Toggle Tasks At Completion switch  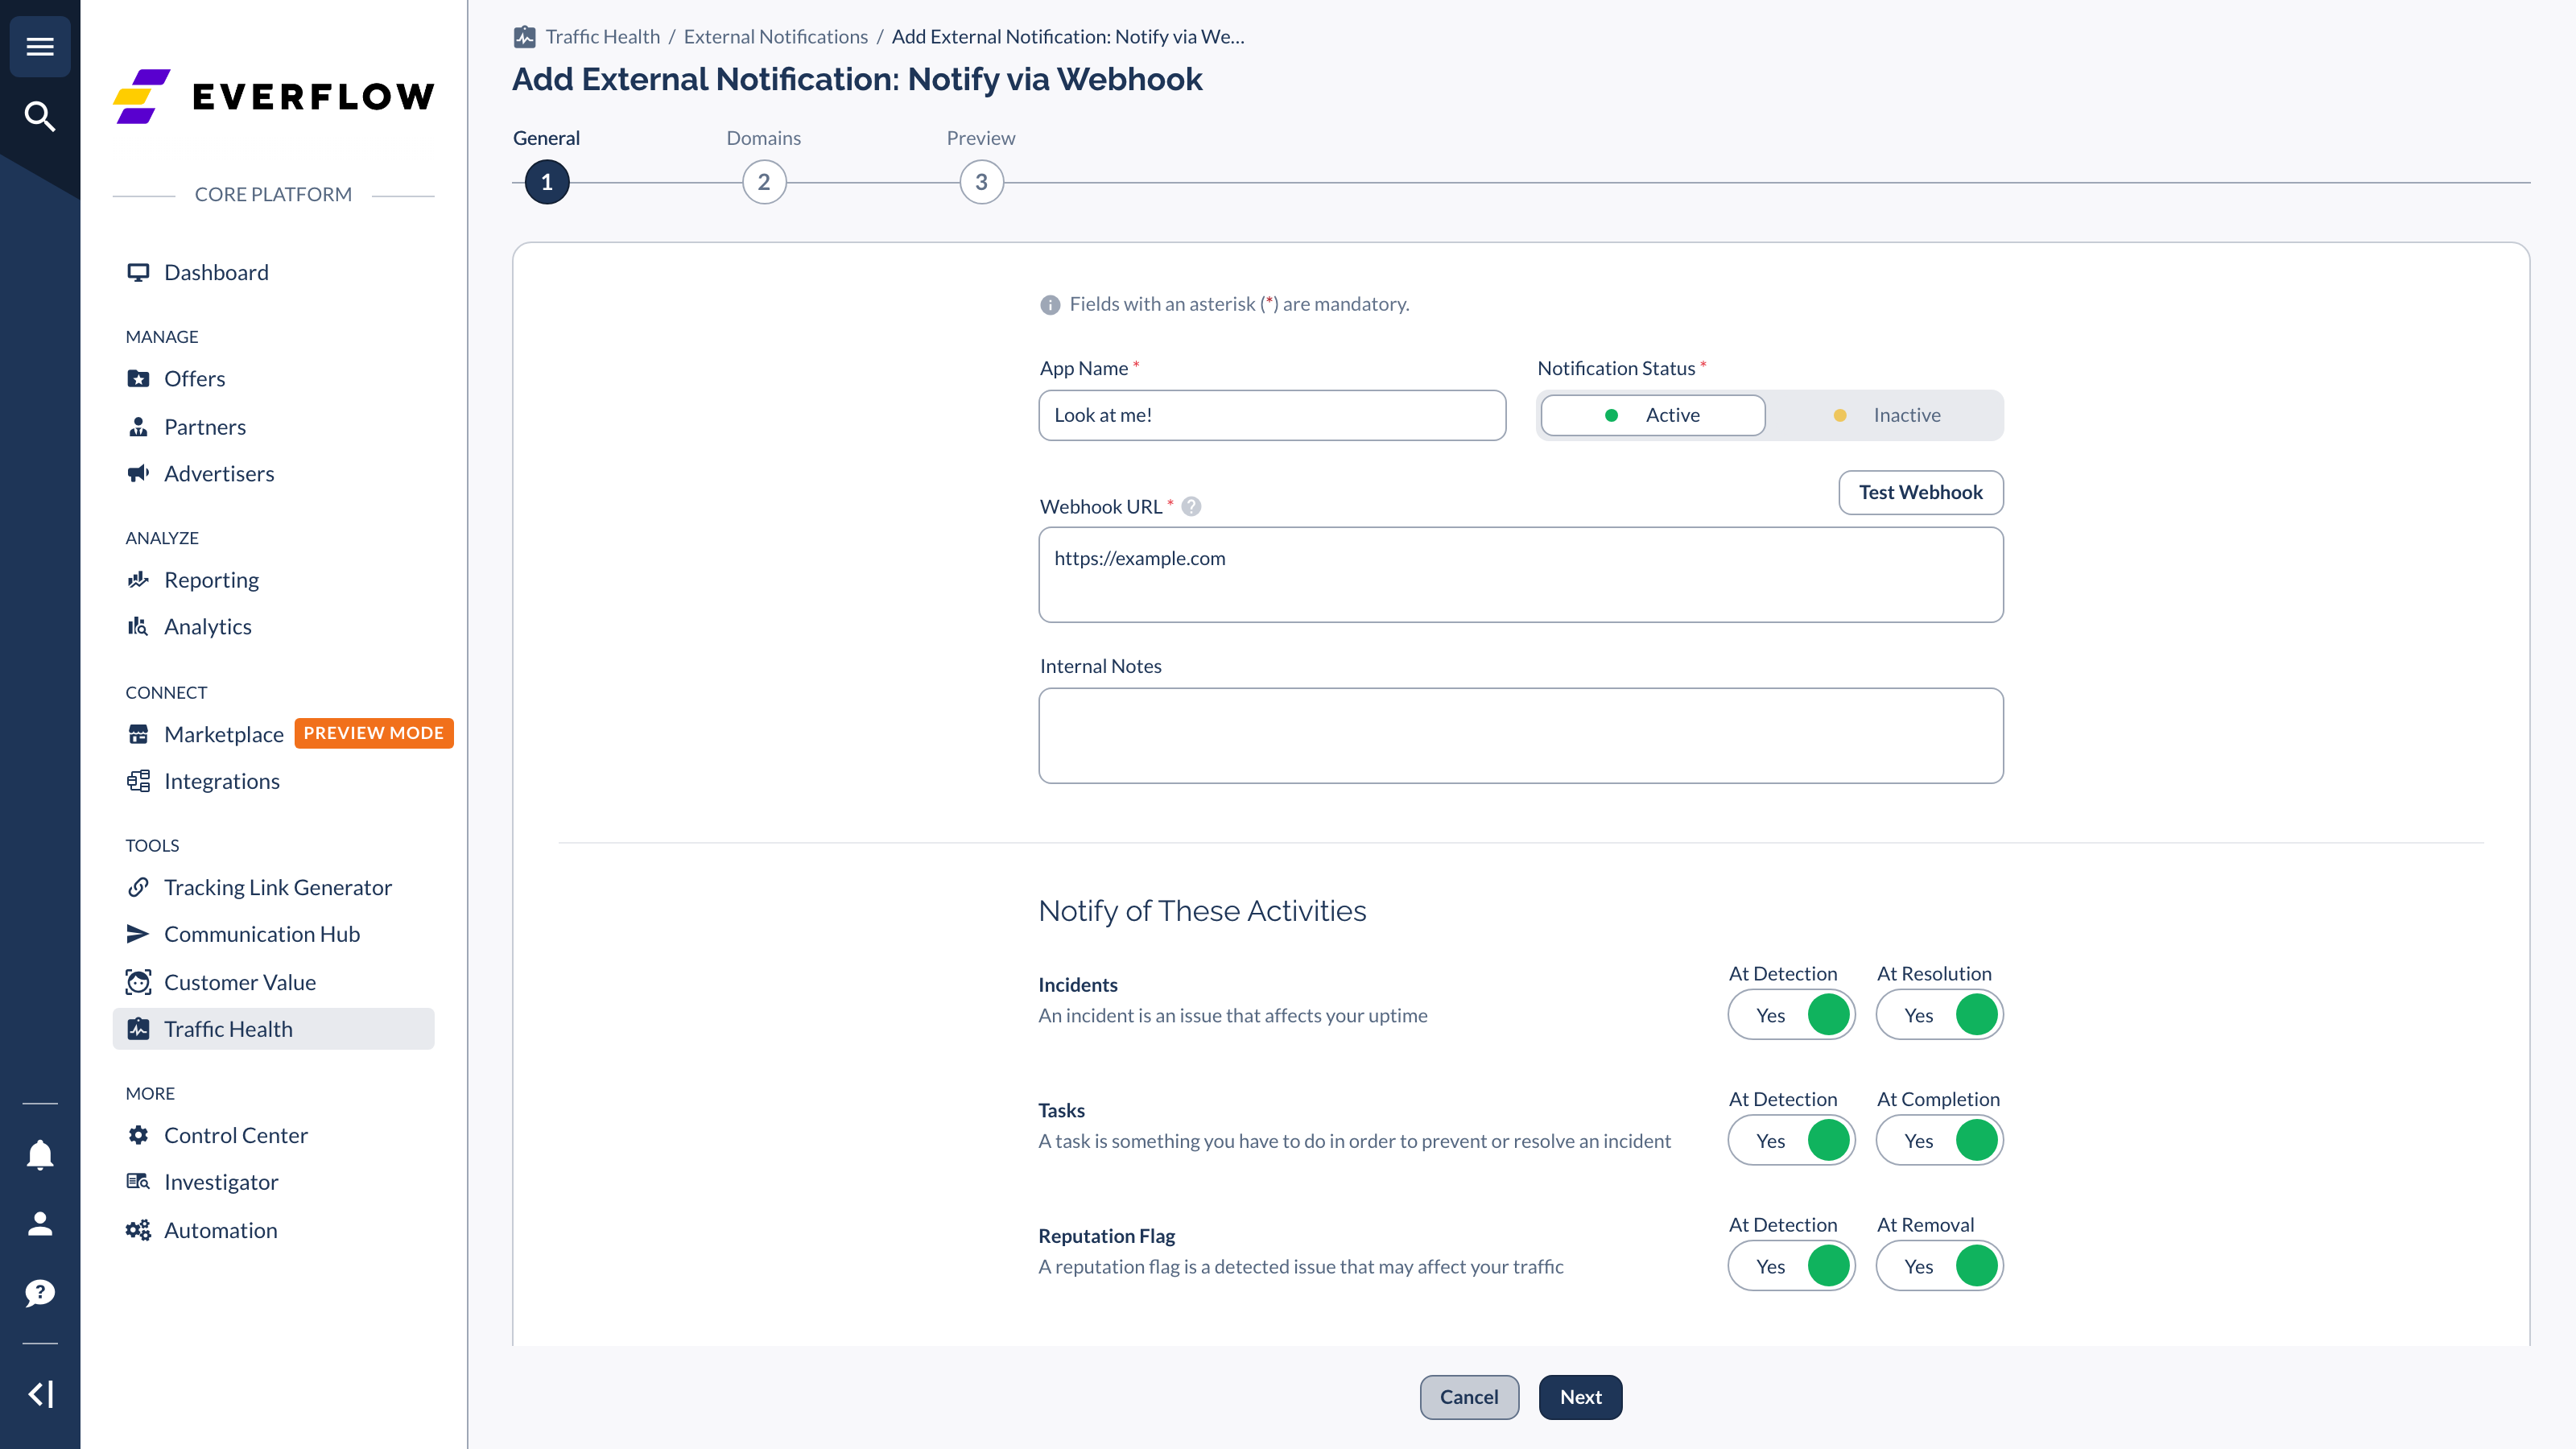(1940, 1141)
